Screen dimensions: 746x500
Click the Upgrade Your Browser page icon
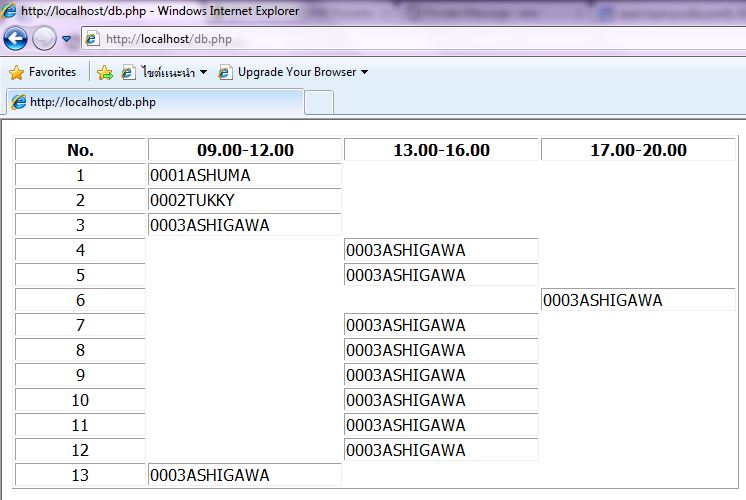225,73
